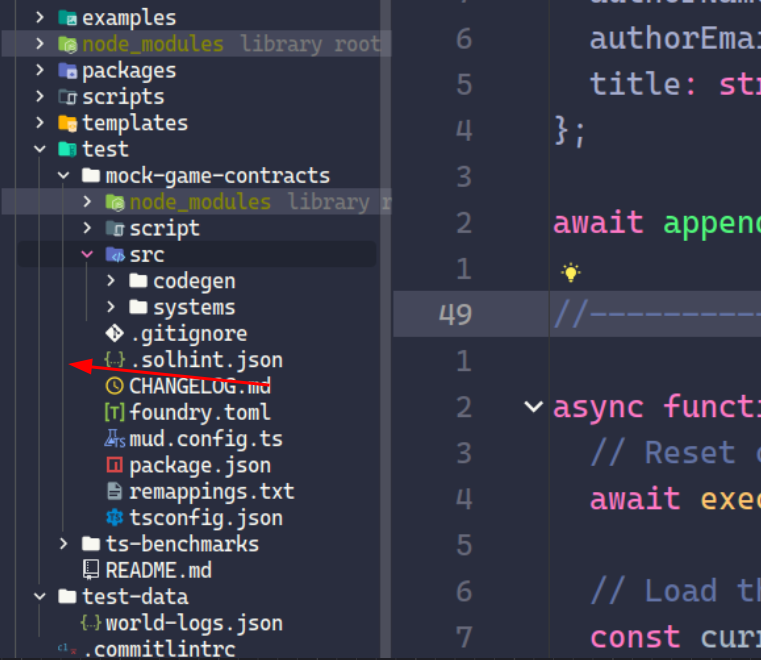Open the .commitlintrc file

pyautogui.click(x=159, y=649)
